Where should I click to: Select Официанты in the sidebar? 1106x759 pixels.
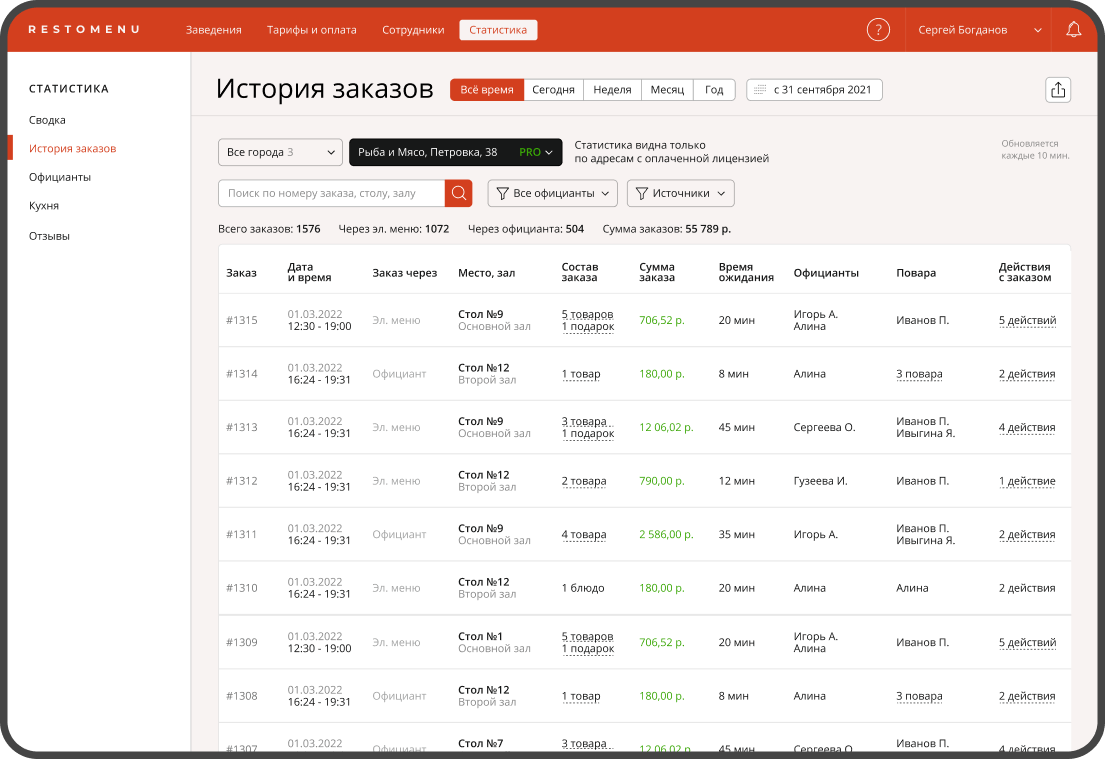(x=60, y=177)
